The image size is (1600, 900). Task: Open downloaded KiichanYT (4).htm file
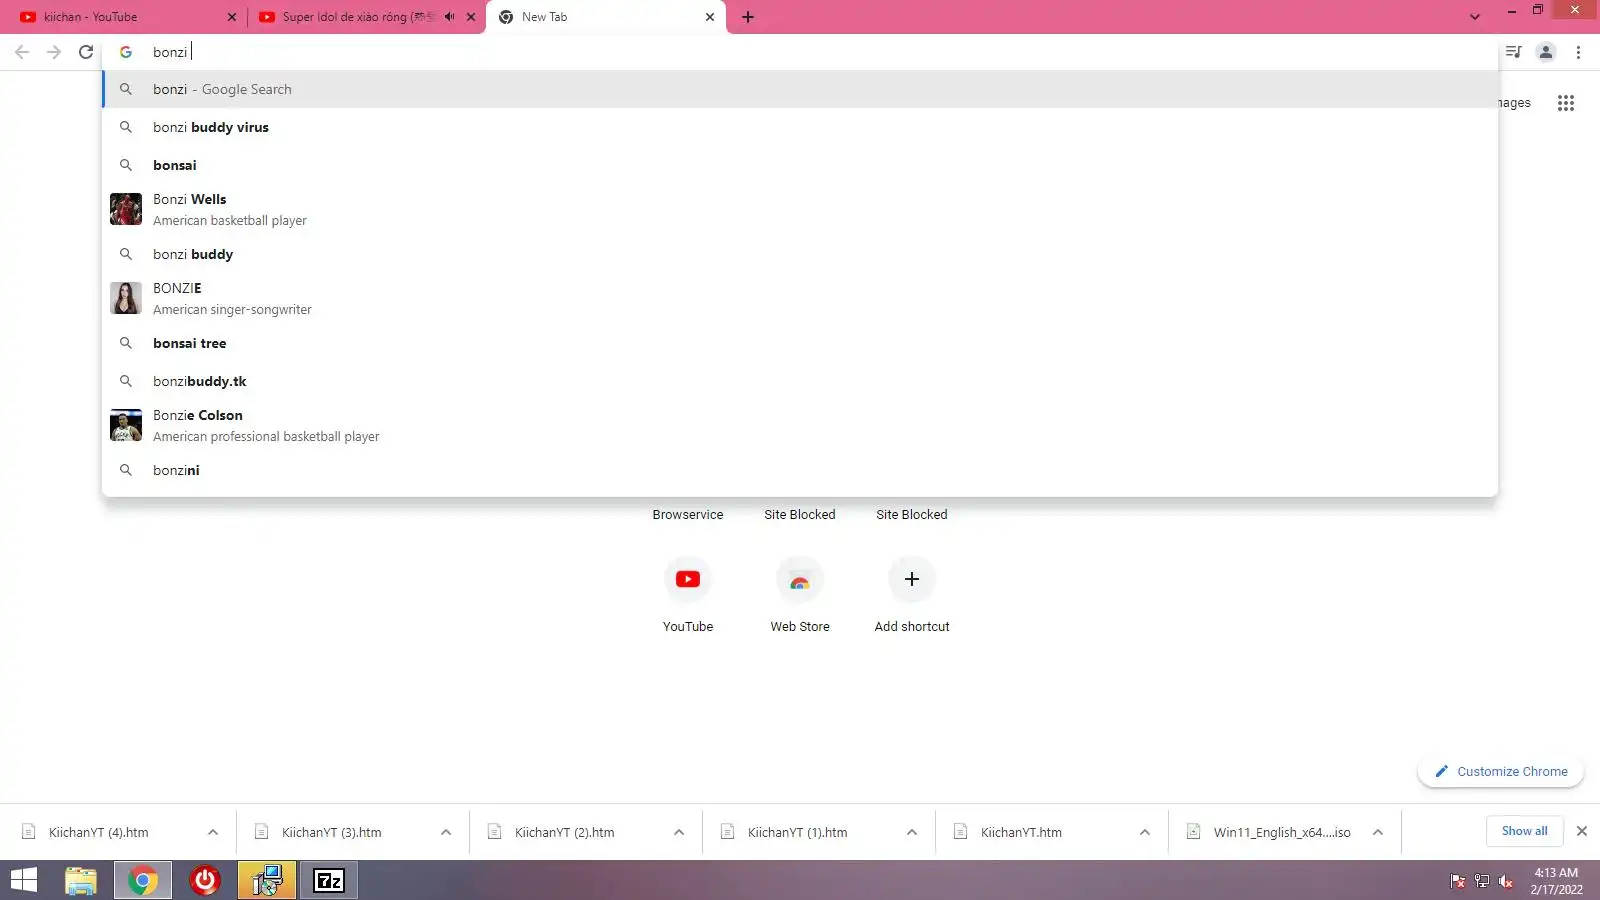click(x=99, y=832)
